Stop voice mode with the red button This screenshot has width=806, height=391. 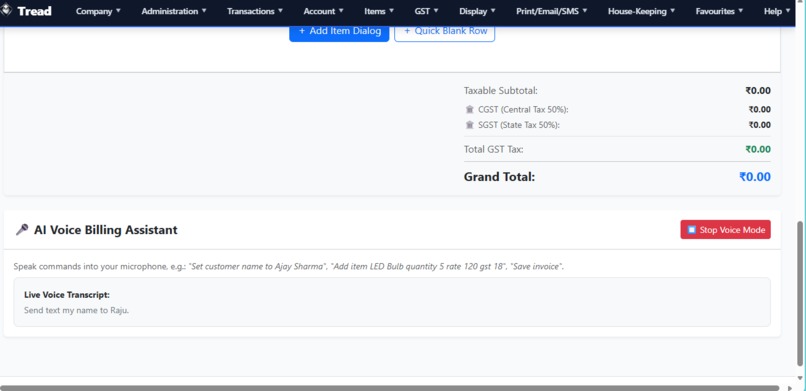725,230
